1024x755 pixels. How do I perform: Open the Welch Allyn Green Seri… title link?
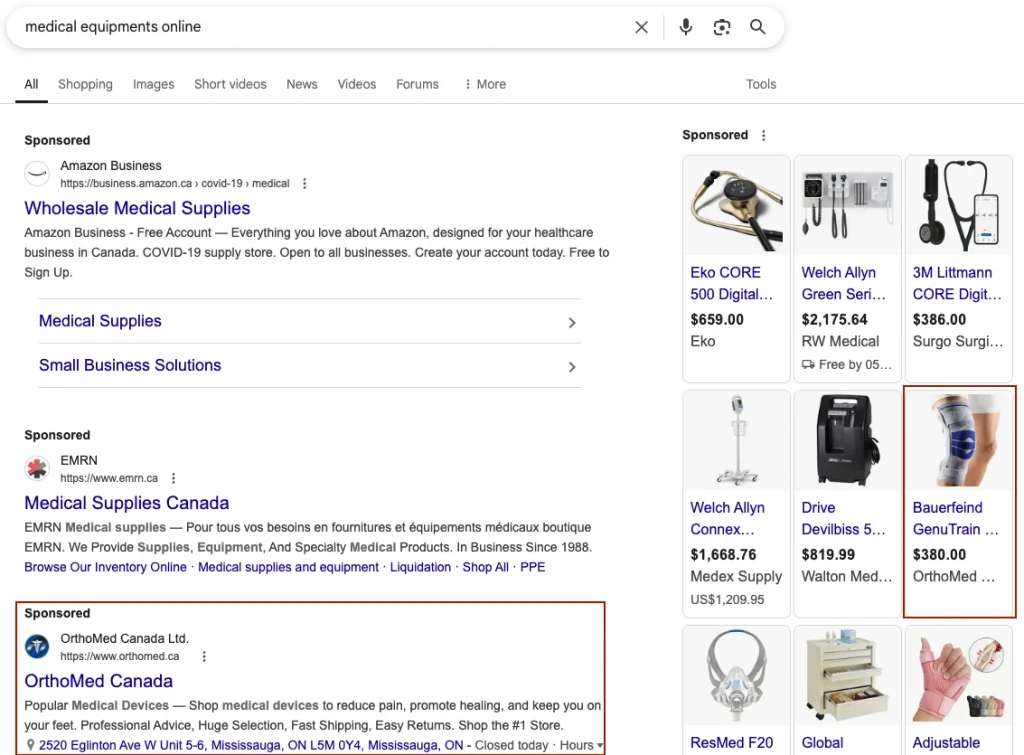click(844, 283)
